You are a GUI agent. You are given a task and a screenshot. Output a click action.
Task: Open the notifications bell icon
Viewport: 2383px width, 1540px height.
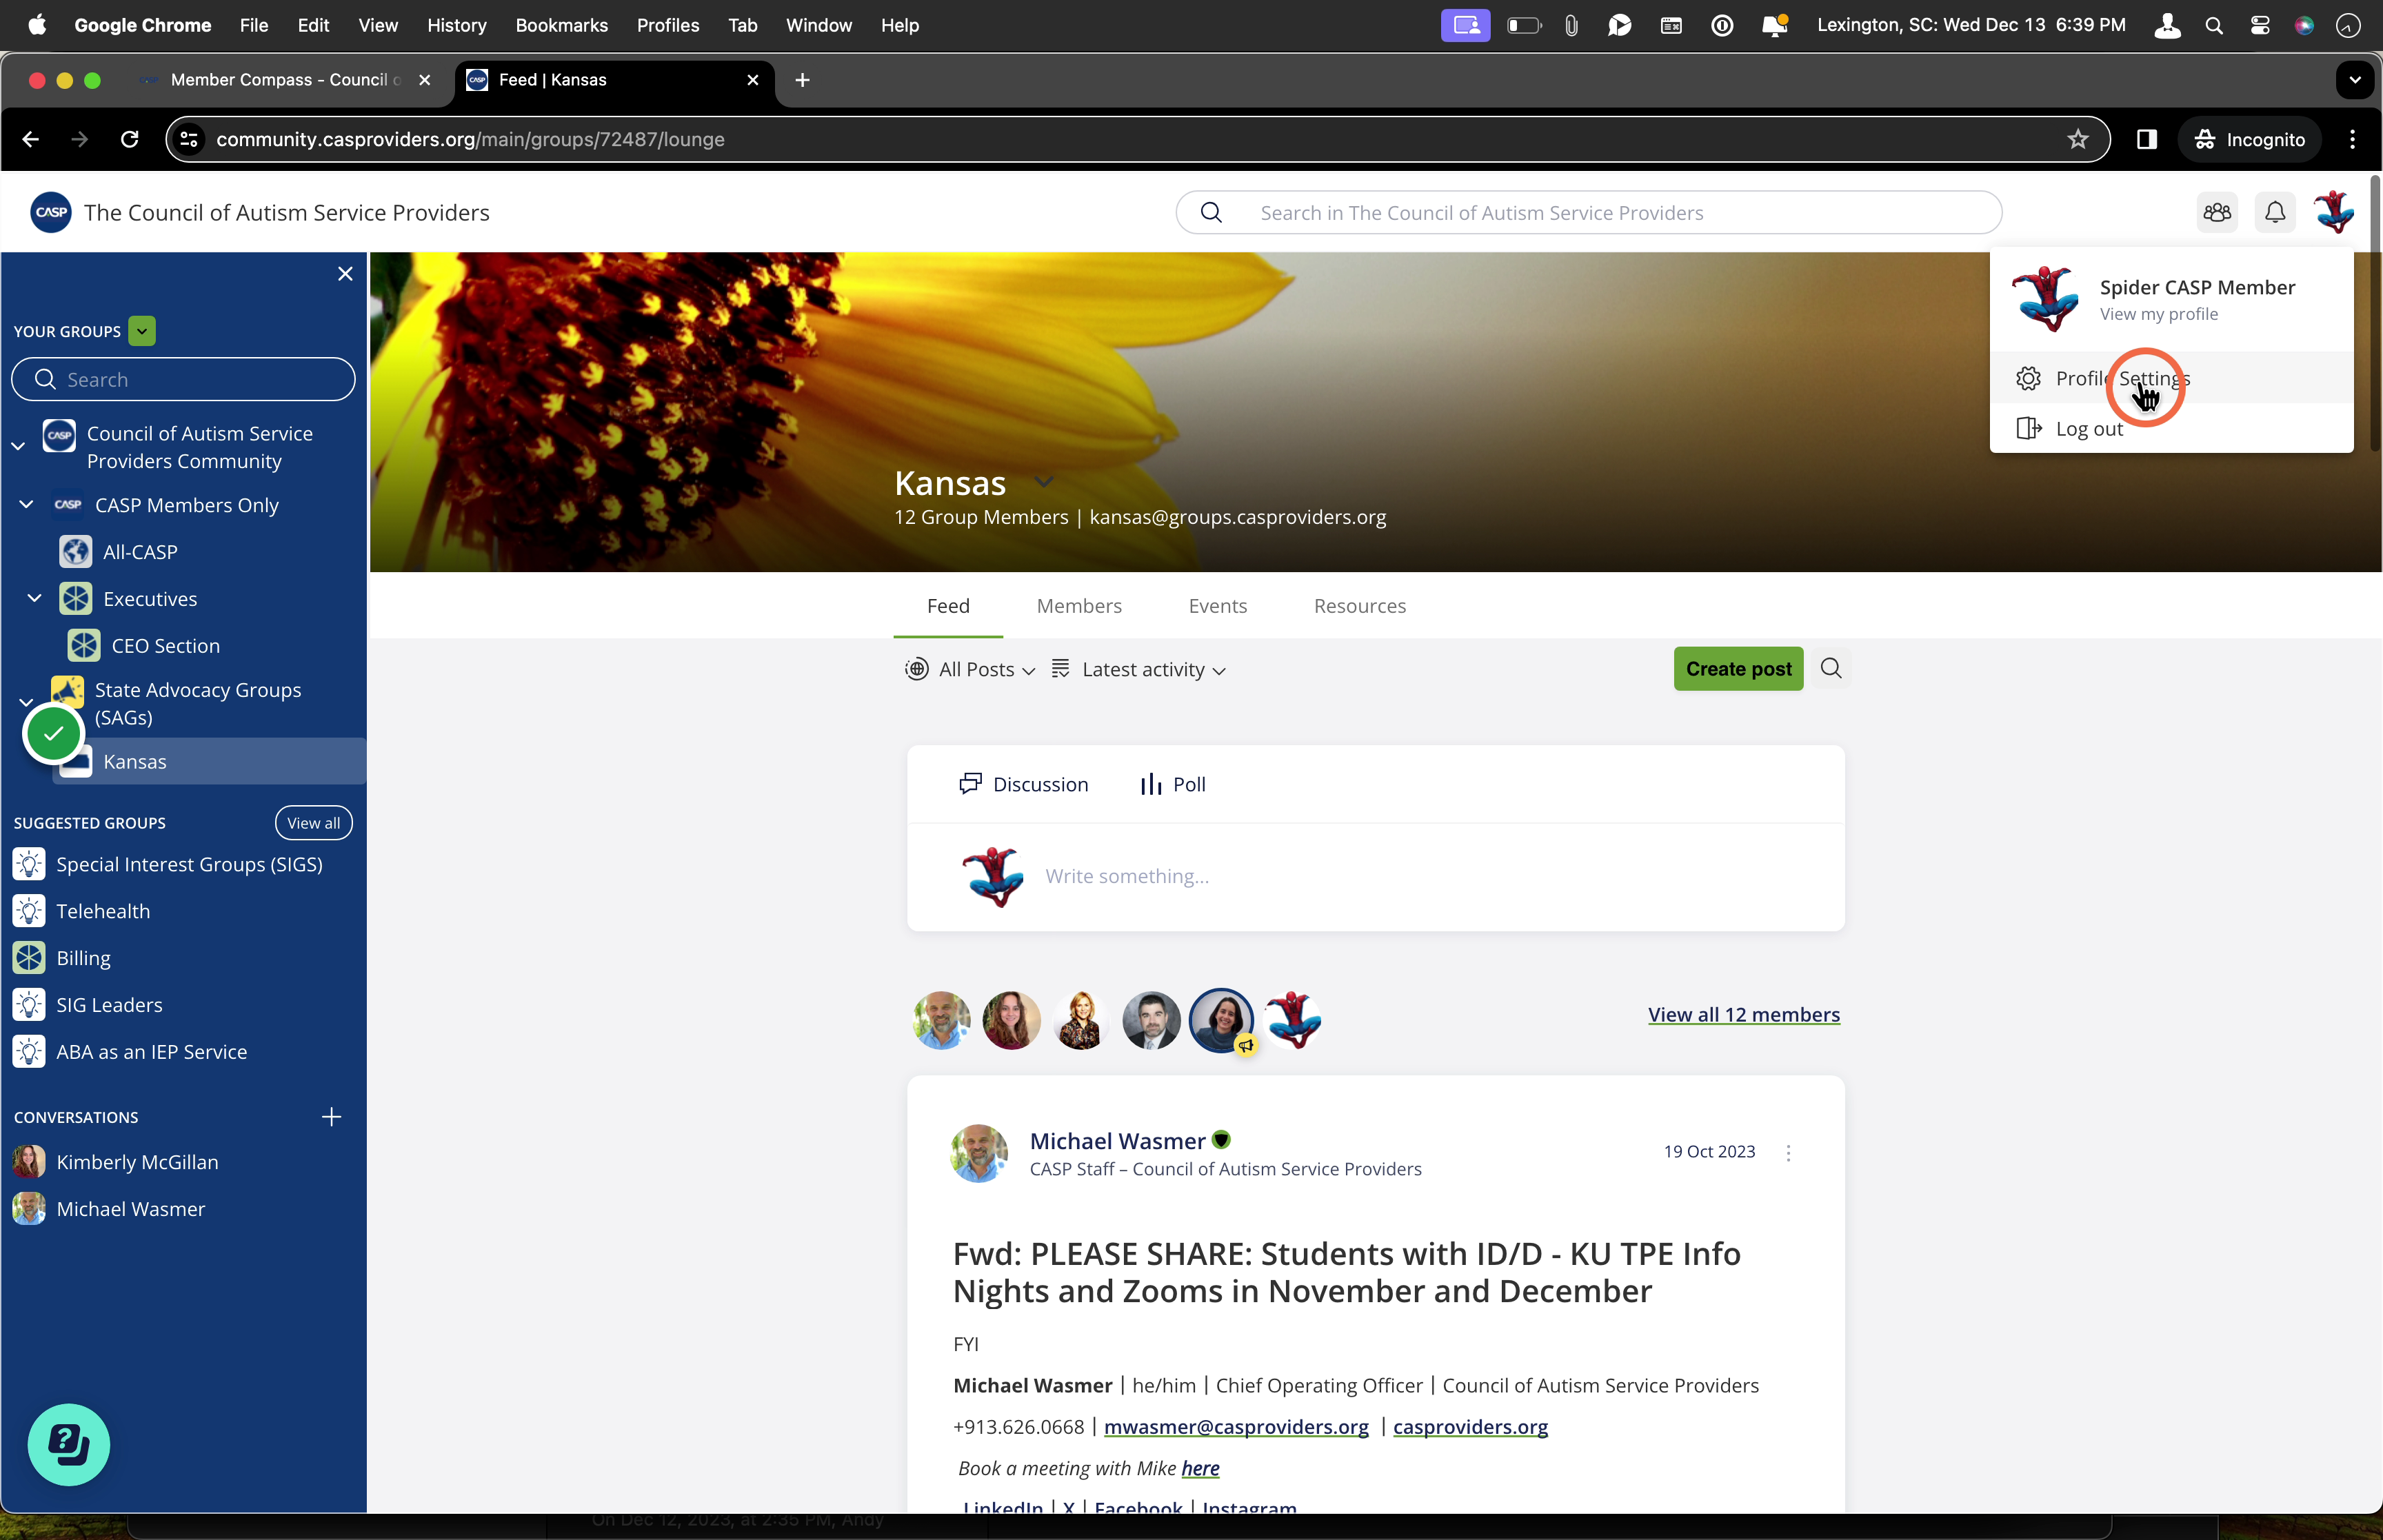2275,212
